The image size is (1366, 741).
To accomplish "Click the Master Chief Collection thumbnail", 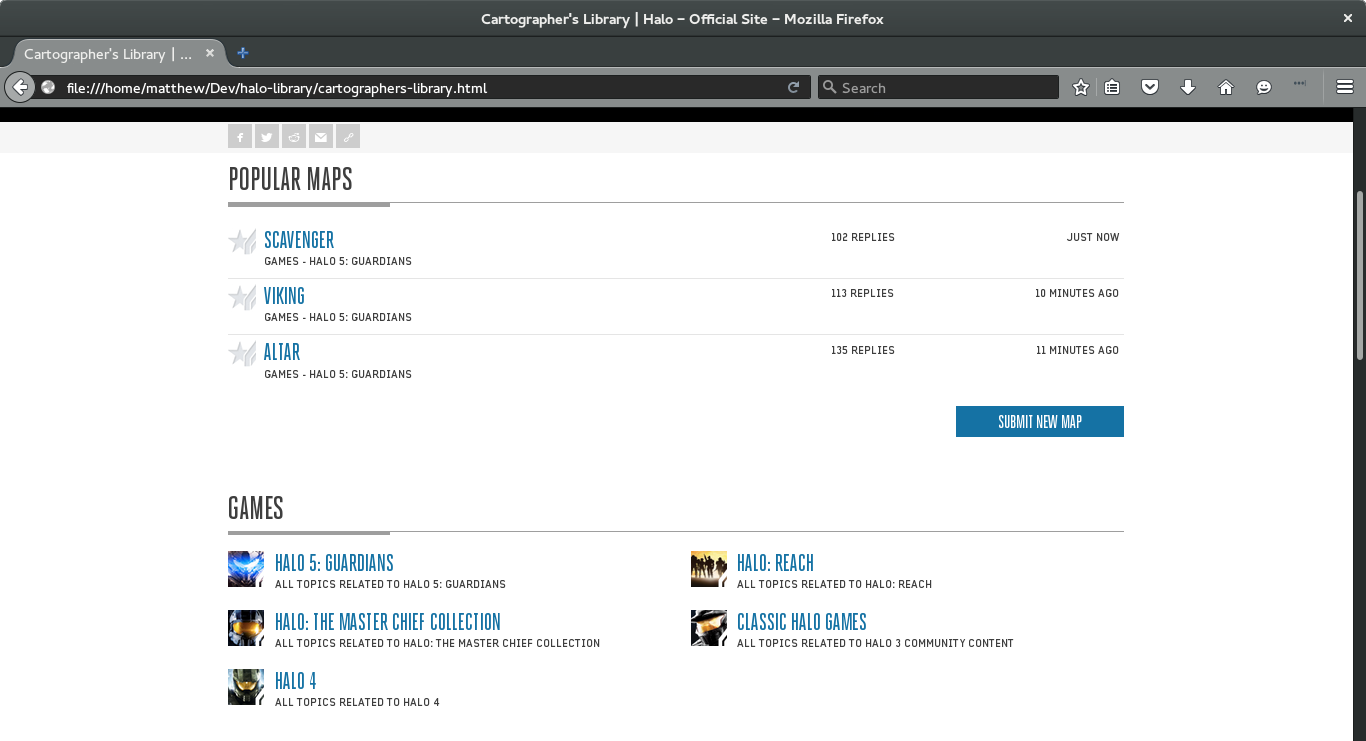I will pos(246,628).
